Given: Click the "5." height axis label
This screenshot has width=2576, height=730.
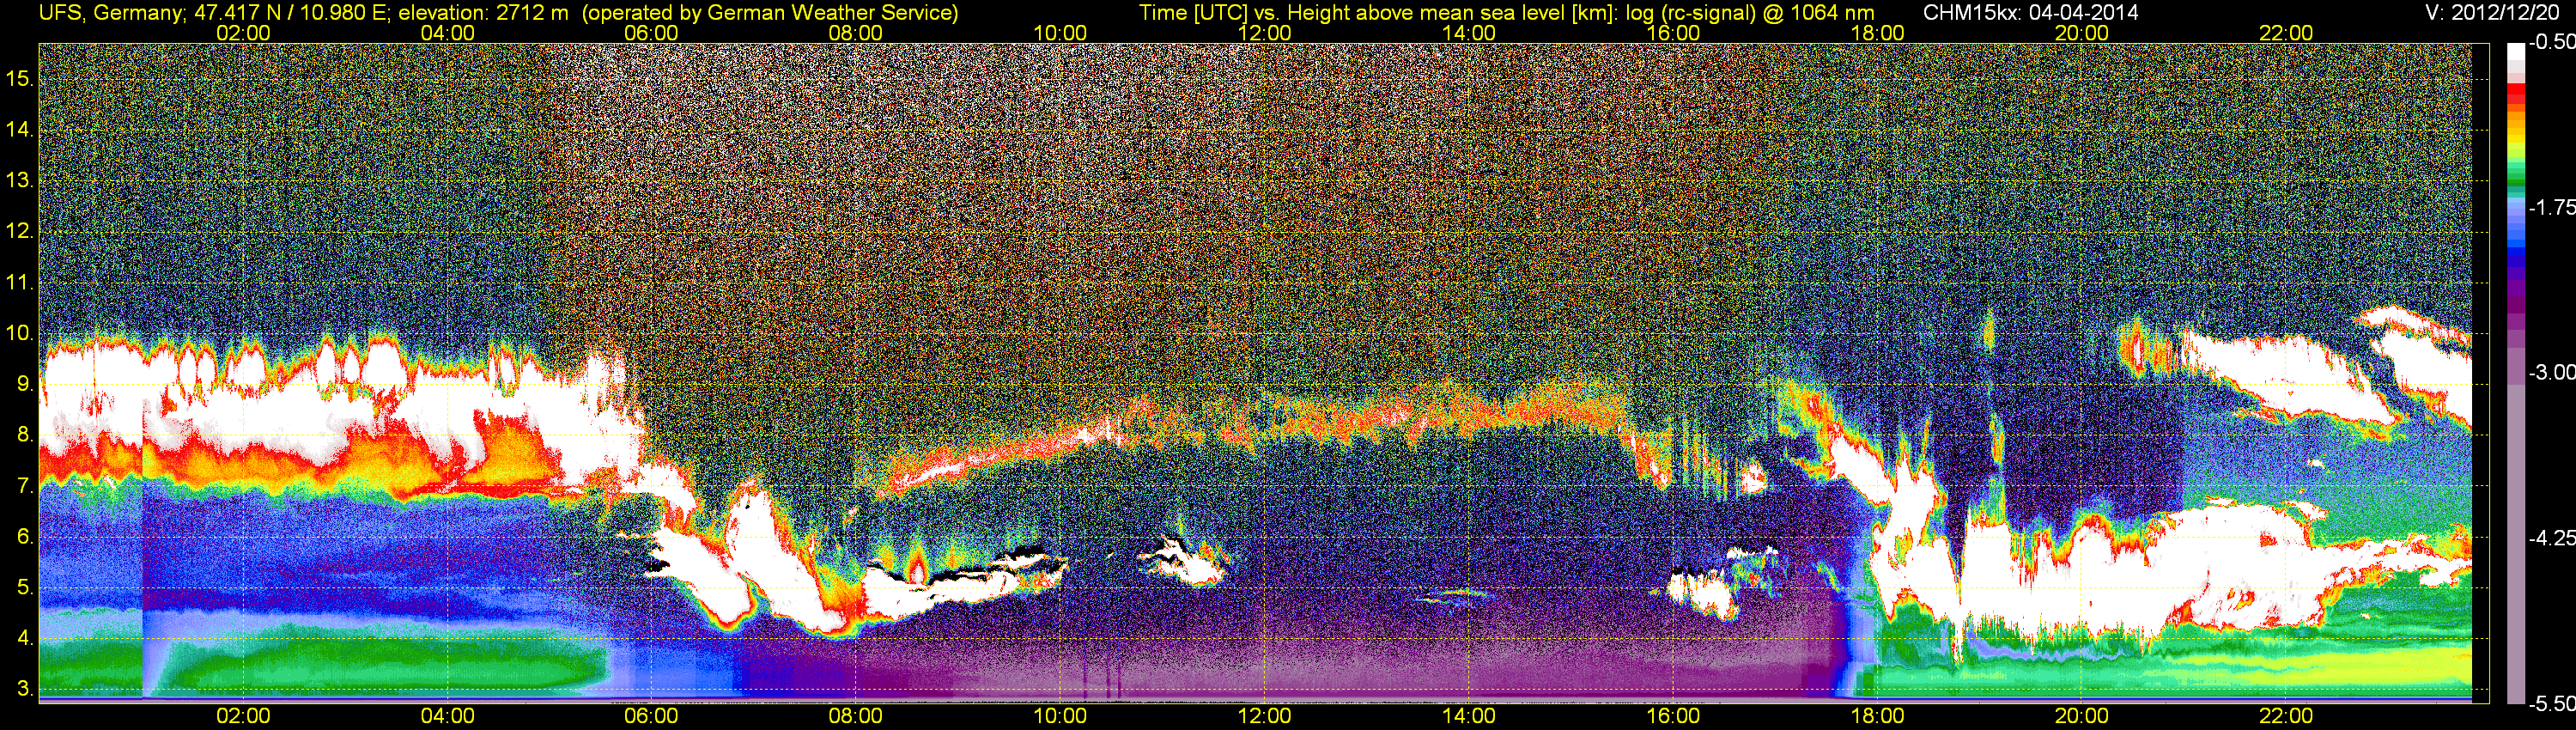Looking at the screenshot, I should (x=25, y=588).
